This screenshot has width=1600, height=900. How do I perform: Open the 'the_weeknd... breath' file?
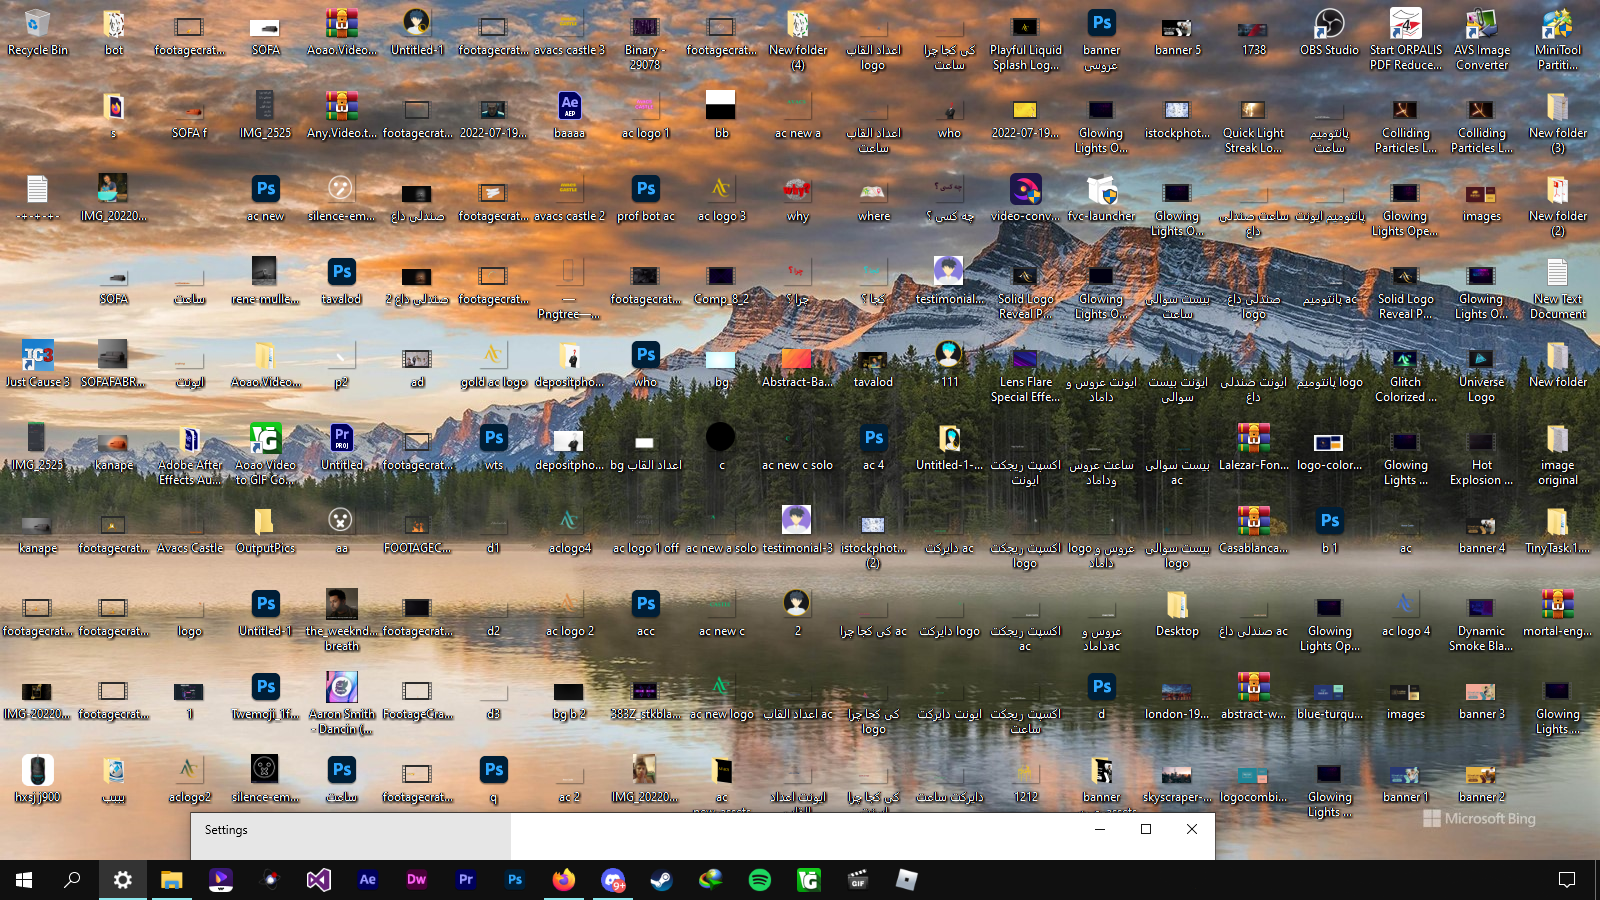342,620
